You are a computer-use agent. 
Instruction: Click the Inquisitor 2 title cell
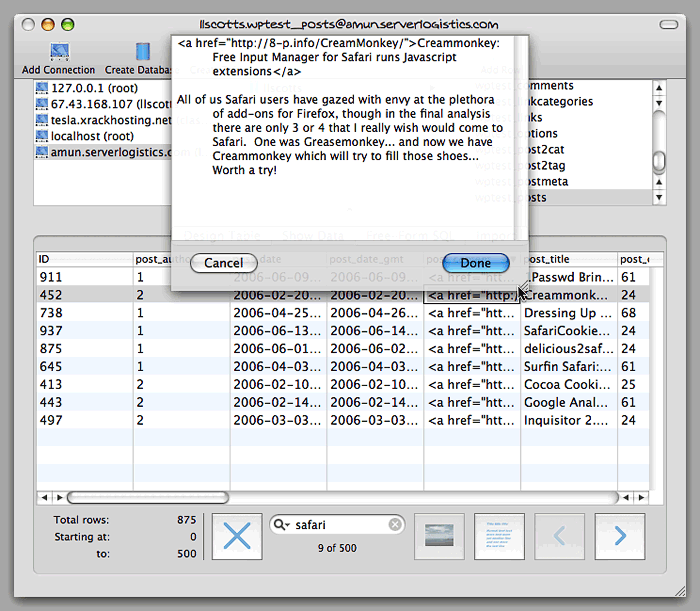click(568, 420)
